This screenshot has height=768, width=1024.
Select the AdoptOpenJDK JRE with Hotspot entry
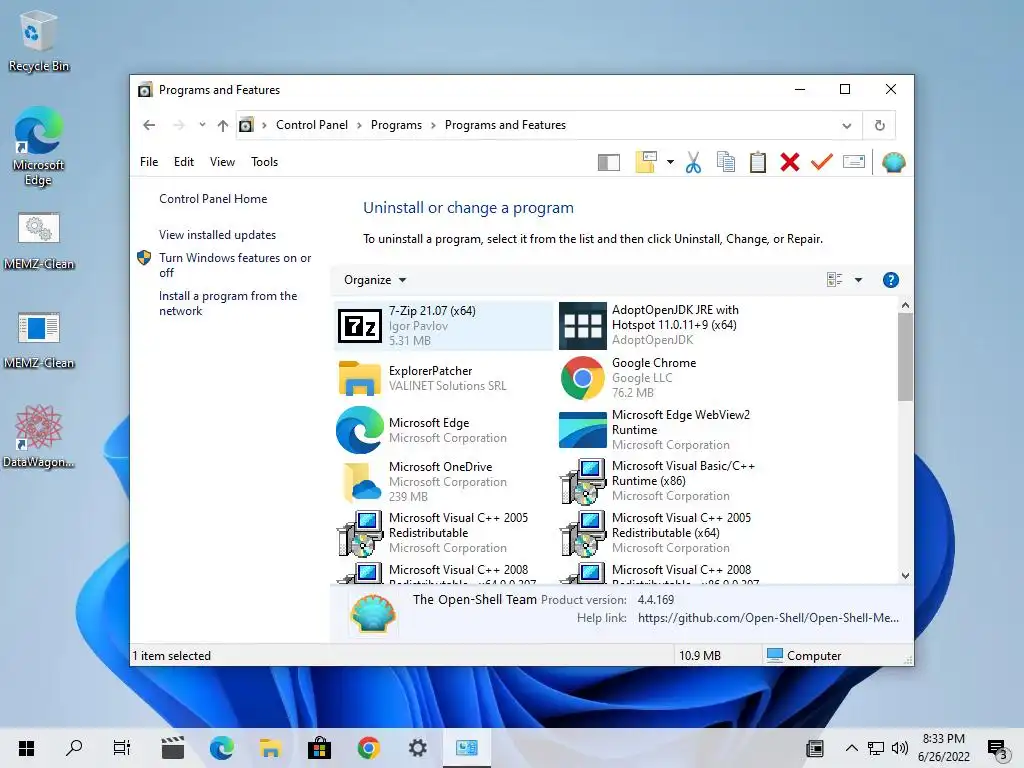point(665,325)
